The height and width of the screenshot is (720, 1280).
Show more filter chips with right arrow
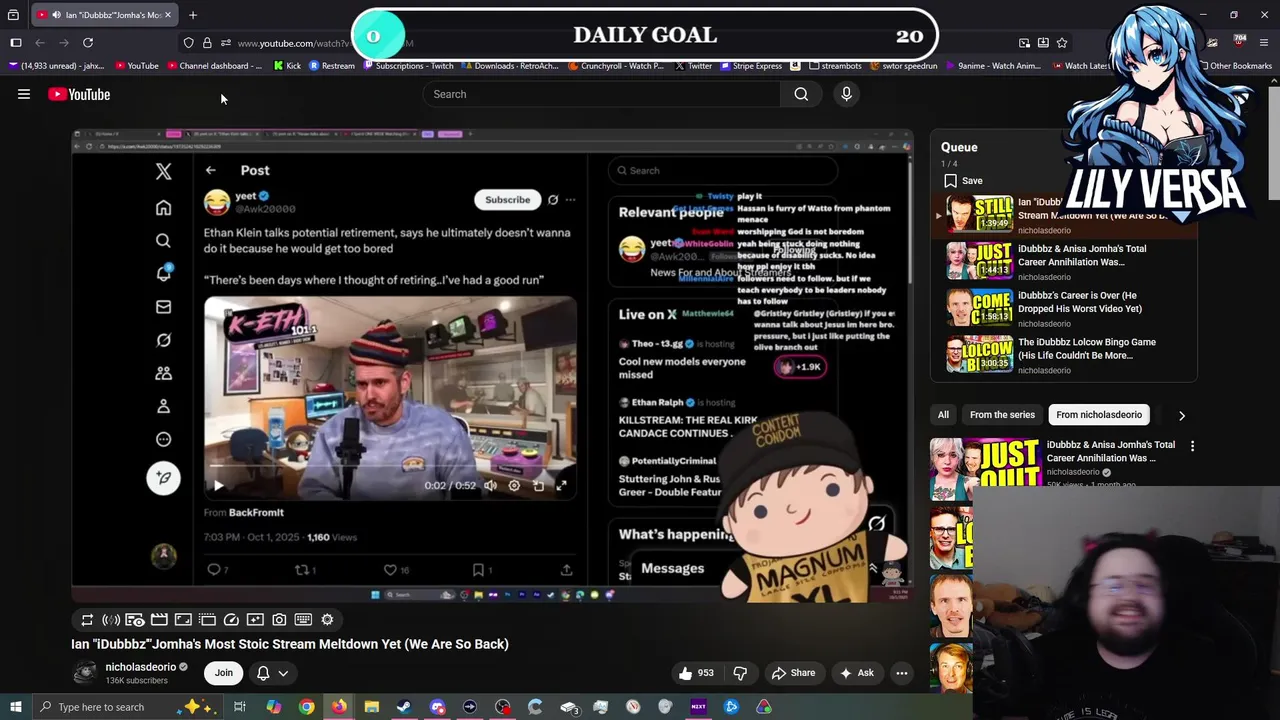(1181, 415)
